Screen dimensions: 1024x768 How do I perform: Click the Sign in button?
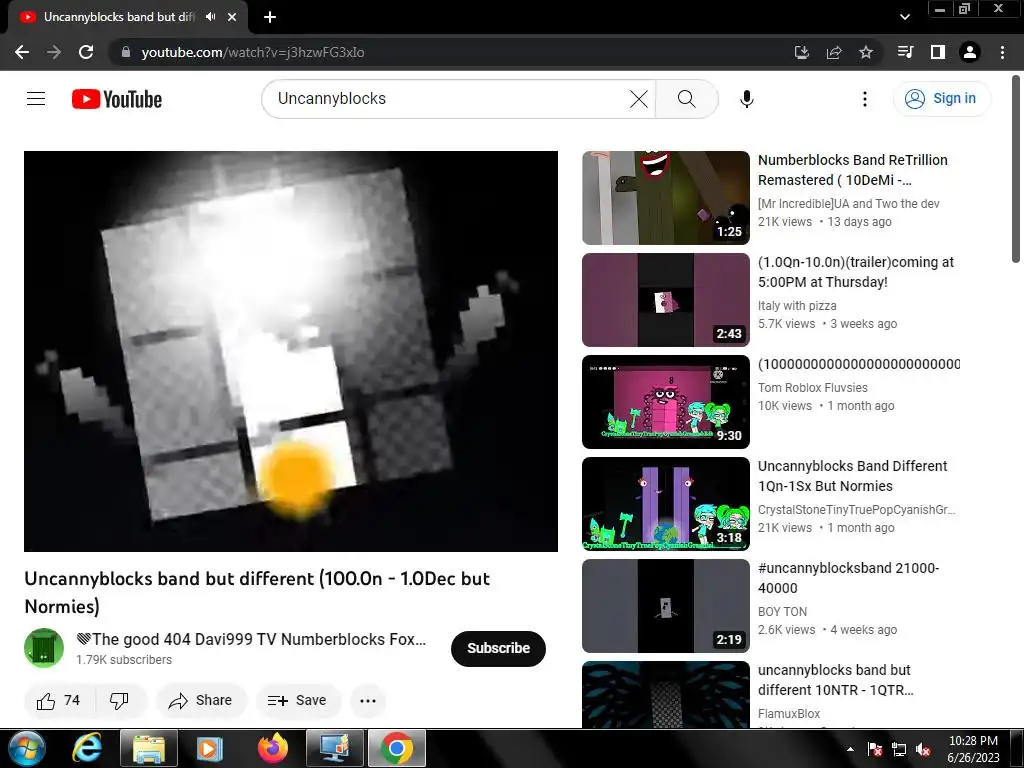[942, 99]
